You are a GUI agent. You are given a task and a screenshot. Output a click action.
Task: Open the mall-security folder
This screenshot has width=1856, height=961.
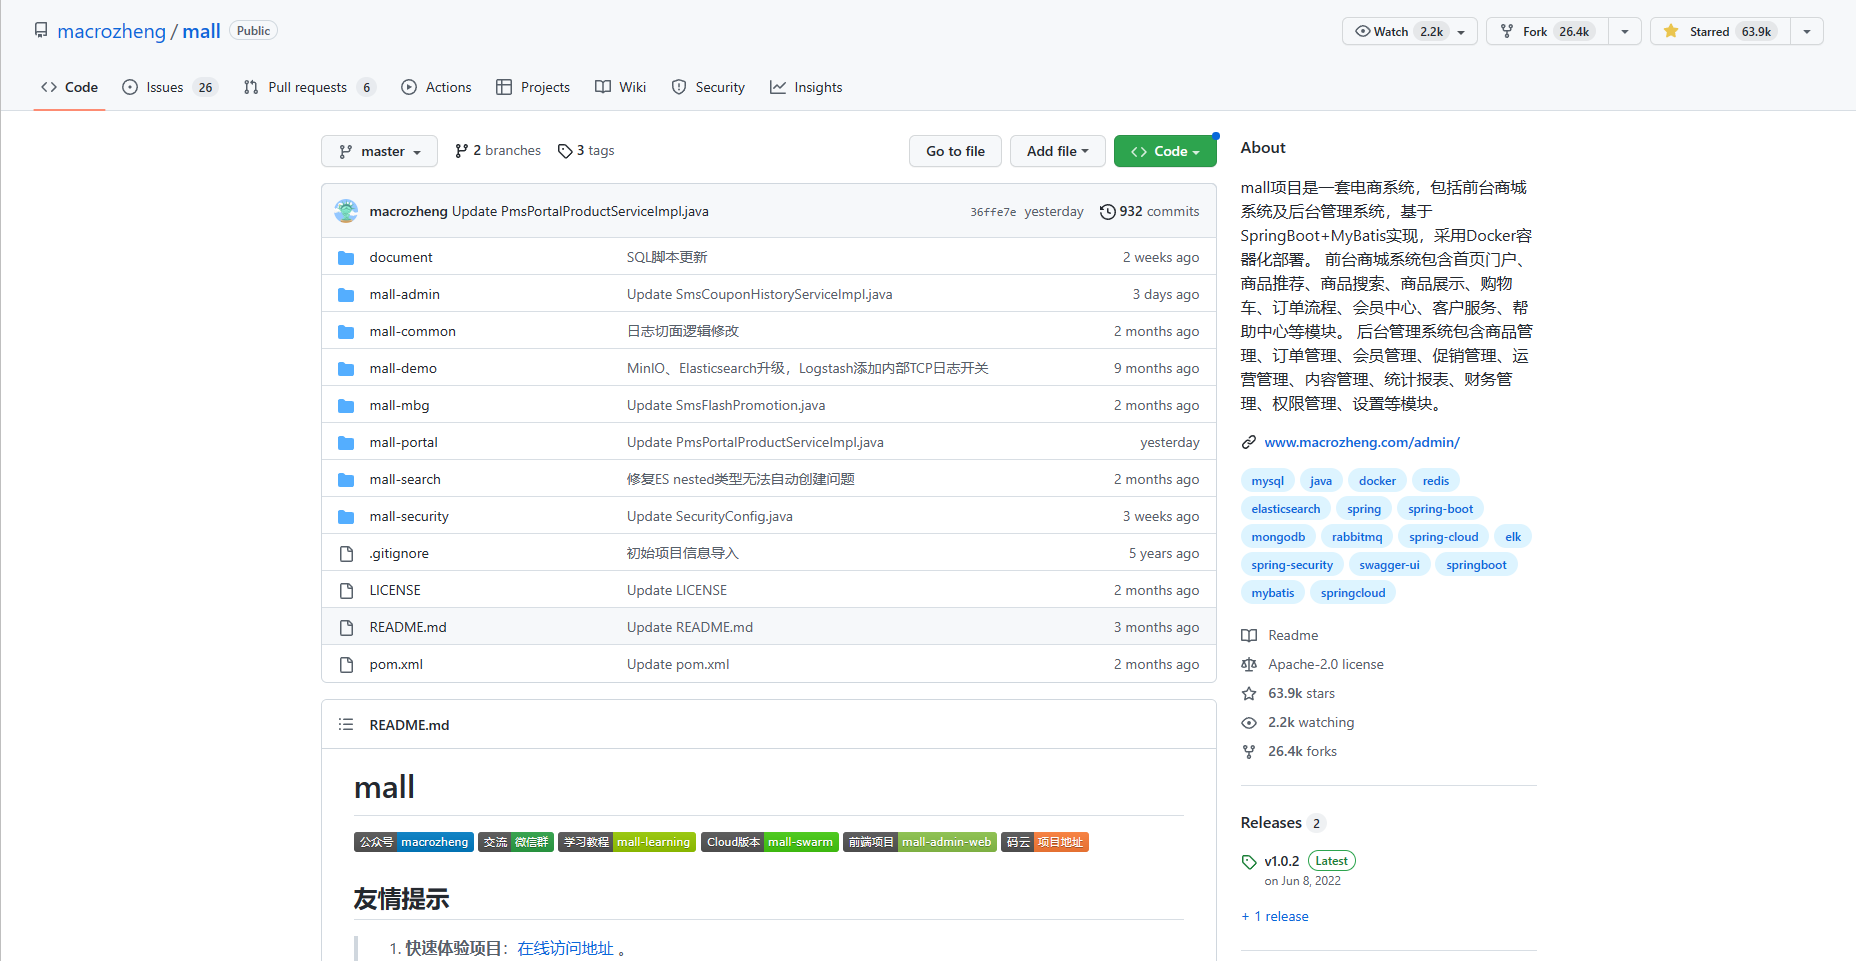coord(409,516)
